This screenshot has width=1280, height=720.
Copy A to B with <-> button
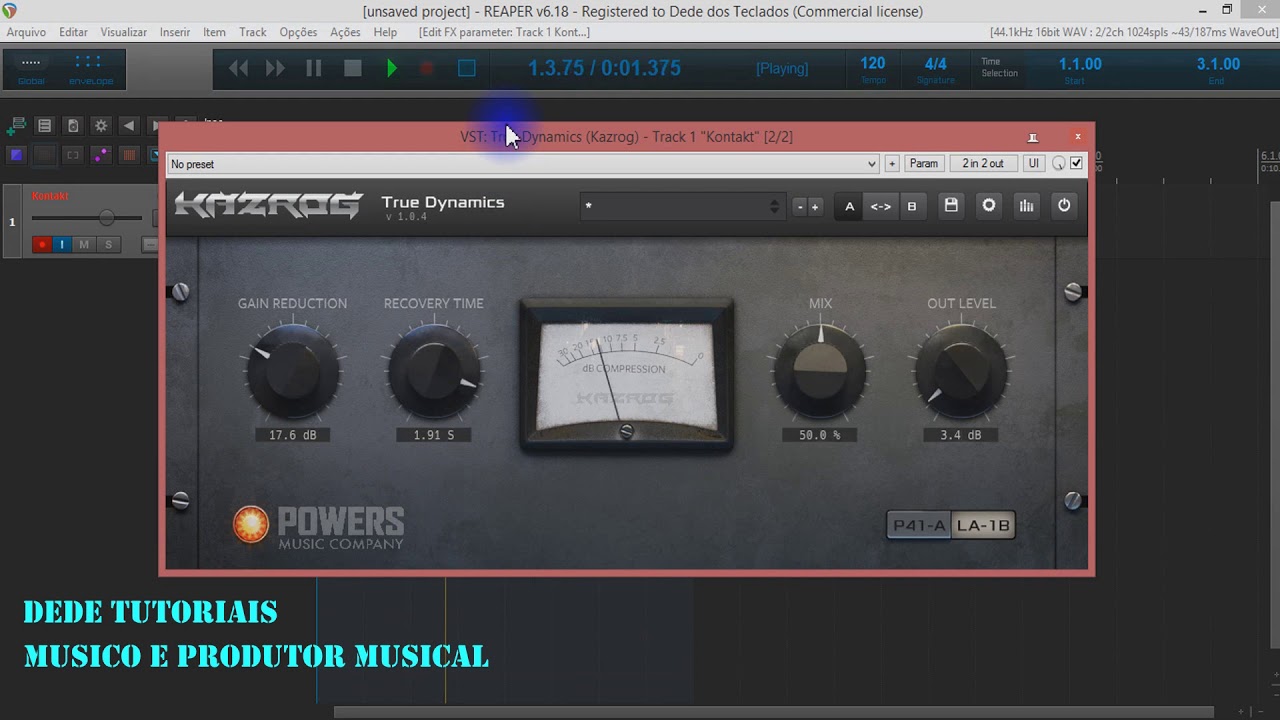(880, 207)
